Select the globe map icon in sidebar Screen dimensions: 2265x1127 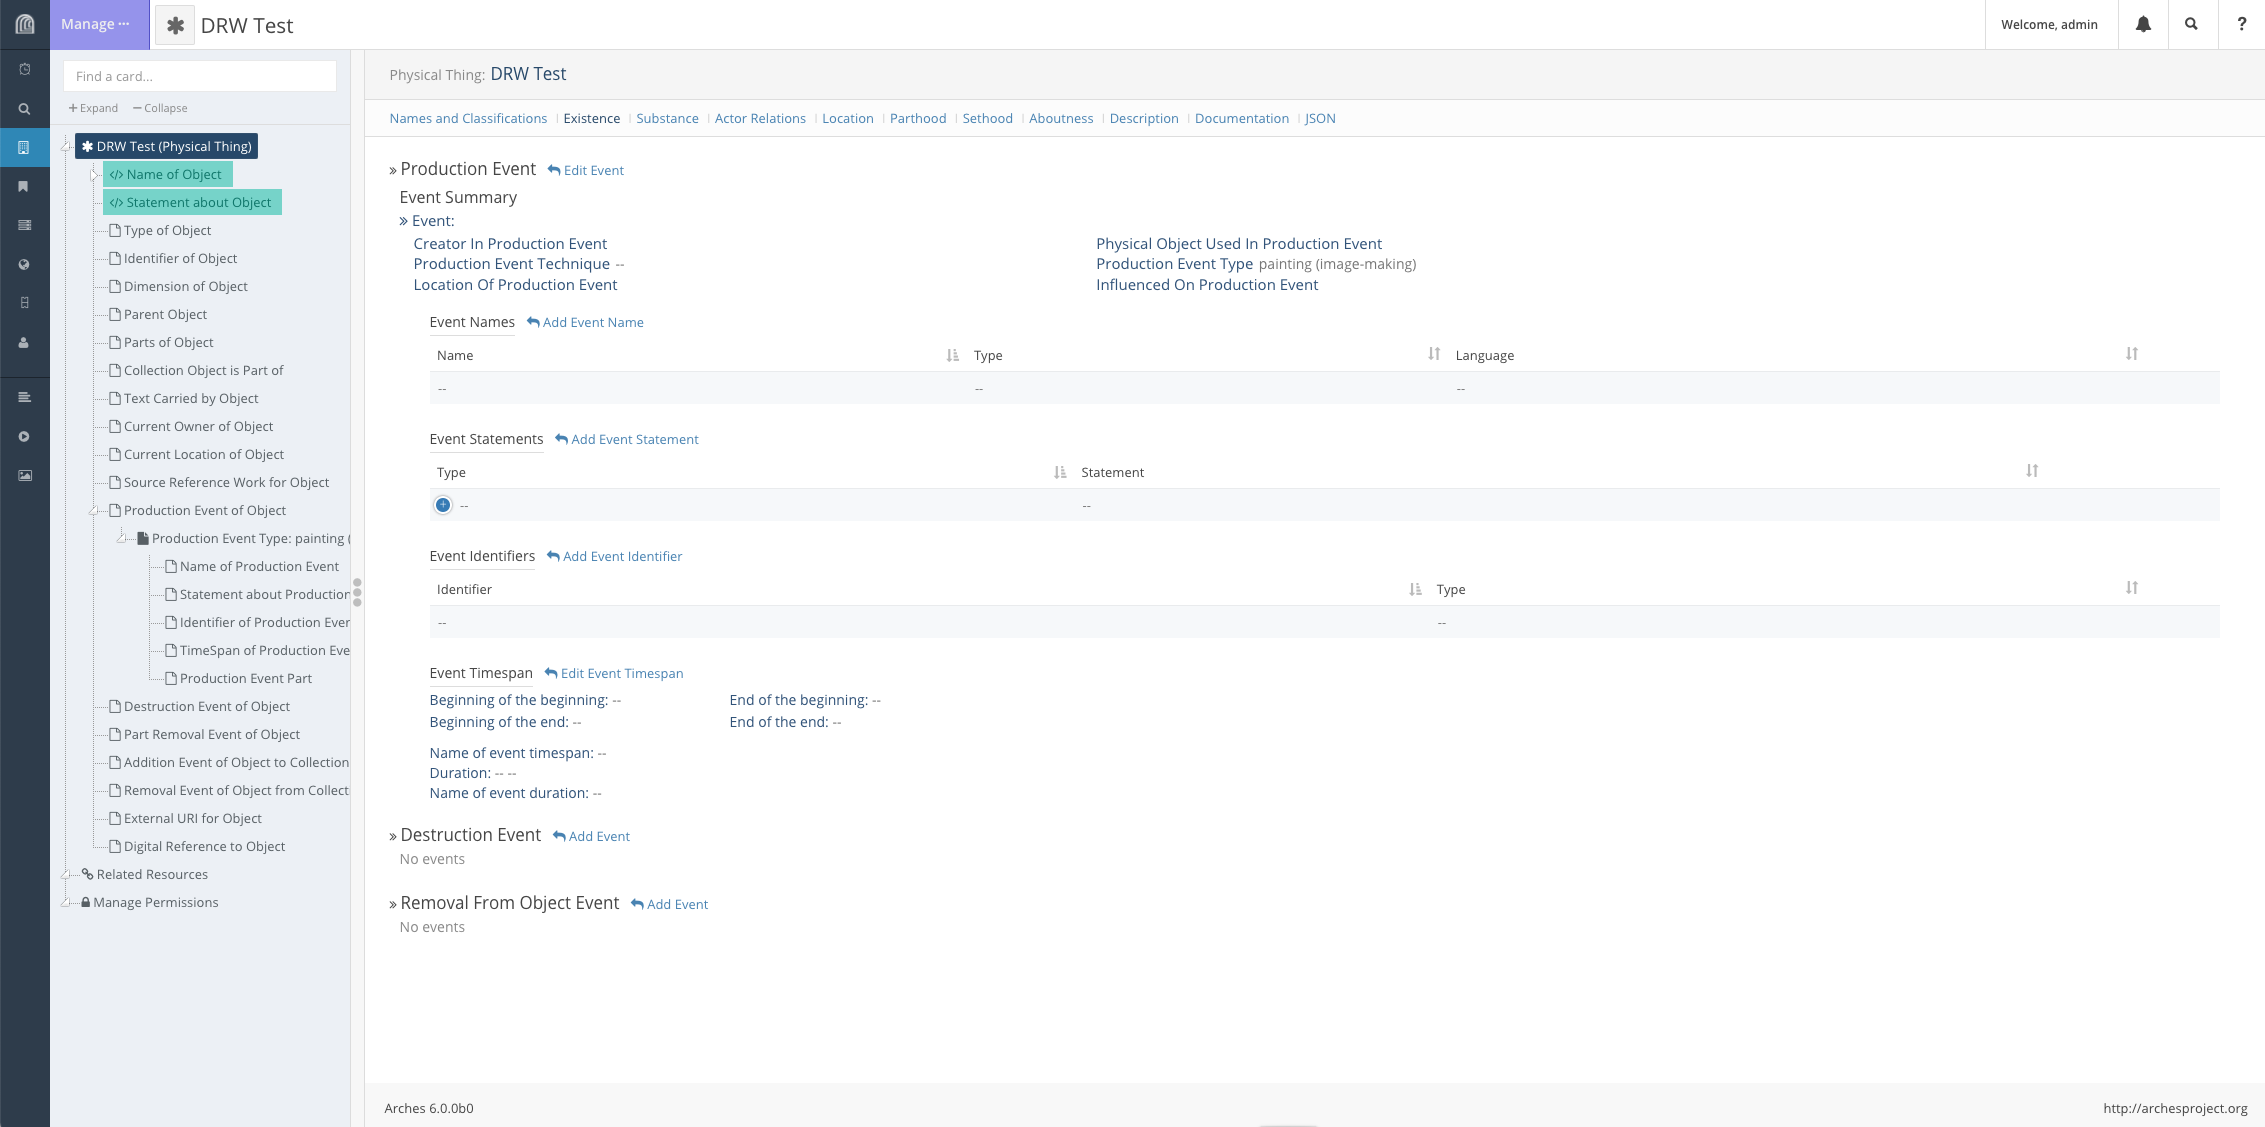pyautogui.click(x=25, y=264)
